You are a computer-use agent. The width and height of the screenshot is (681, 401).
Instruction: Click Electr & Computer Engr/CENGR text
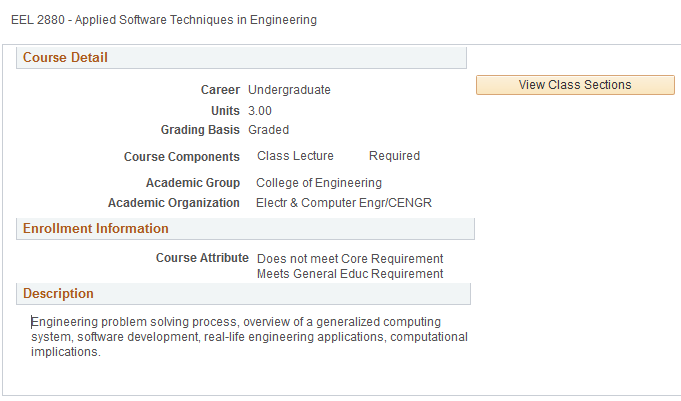tap(344, 203)
